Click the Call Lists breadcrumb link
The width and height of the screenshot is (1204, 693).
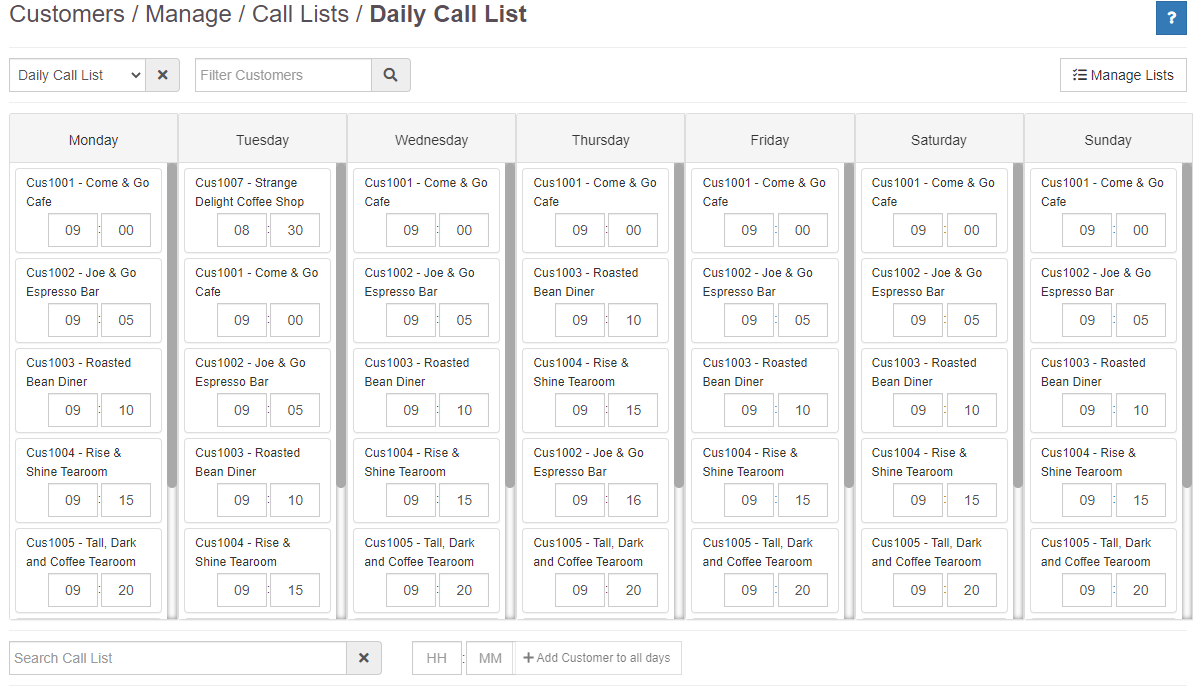(x=300, y=15)
